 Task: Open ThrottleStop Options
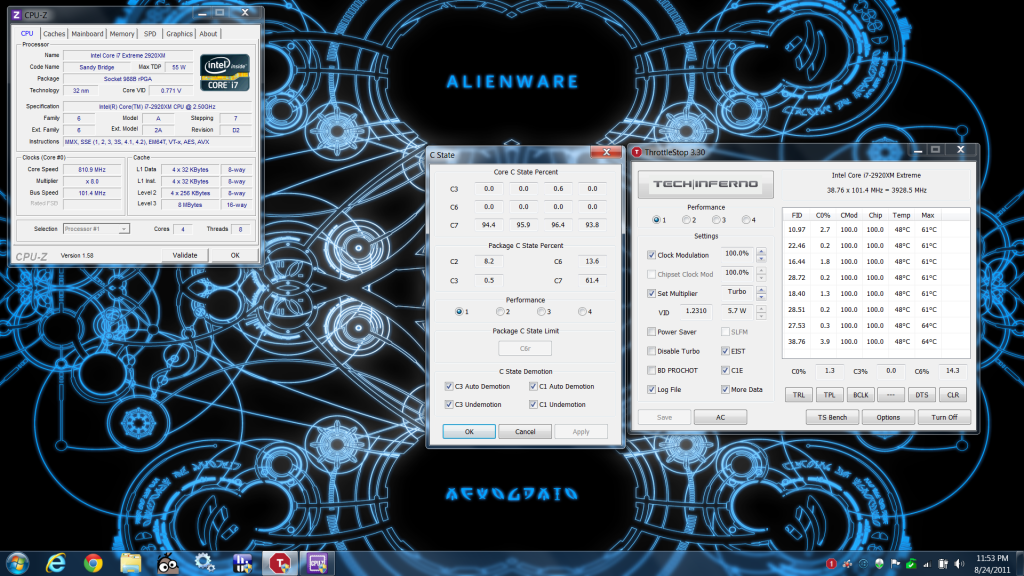tap(888, 417)
